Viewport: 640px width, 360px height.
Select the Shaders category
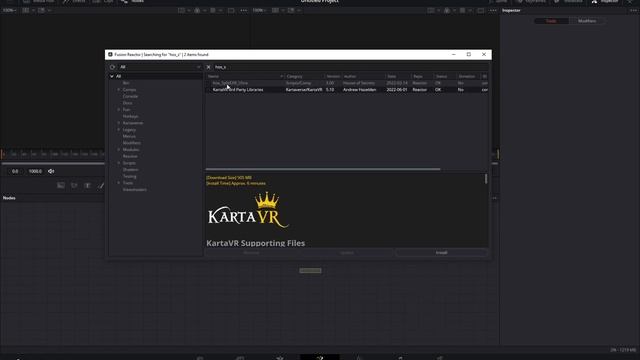131,170
